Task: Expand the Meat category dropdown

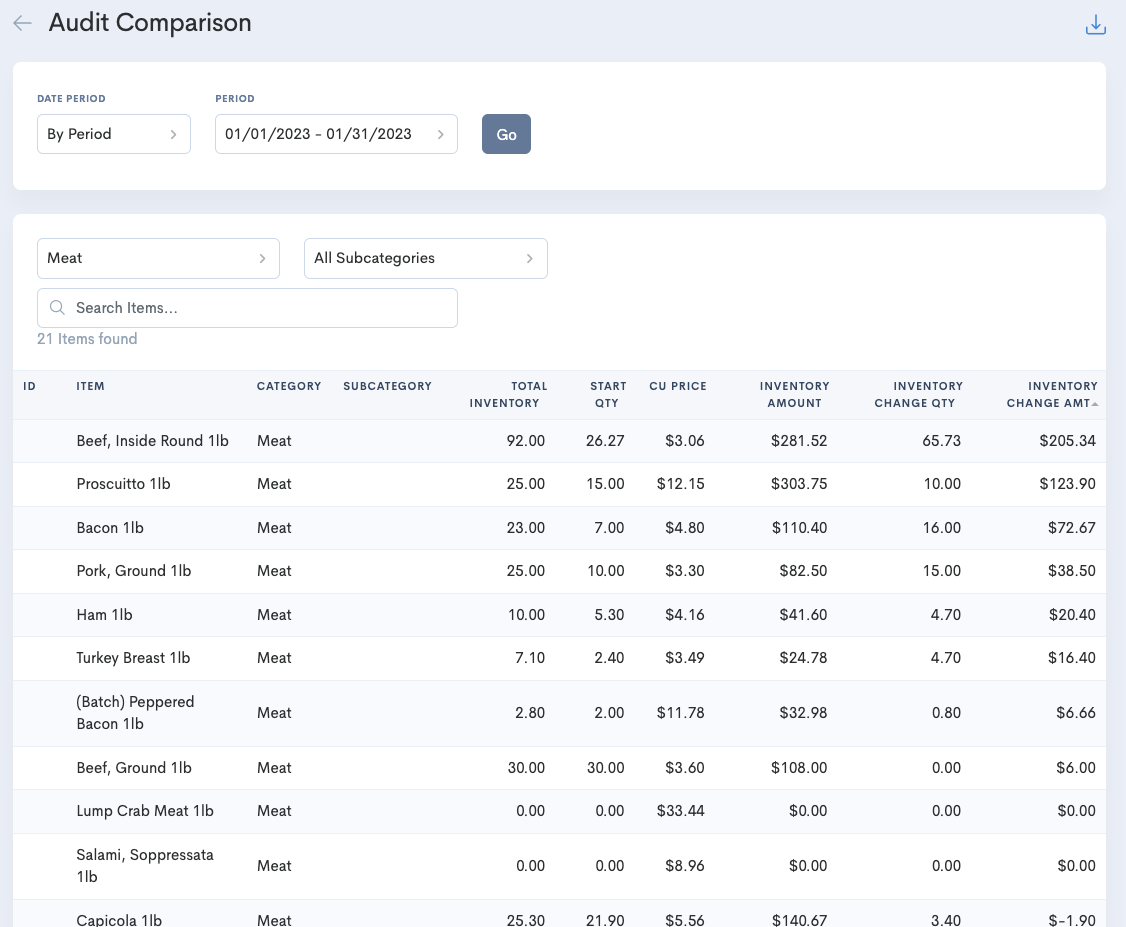Action: (x=158, y=258)
